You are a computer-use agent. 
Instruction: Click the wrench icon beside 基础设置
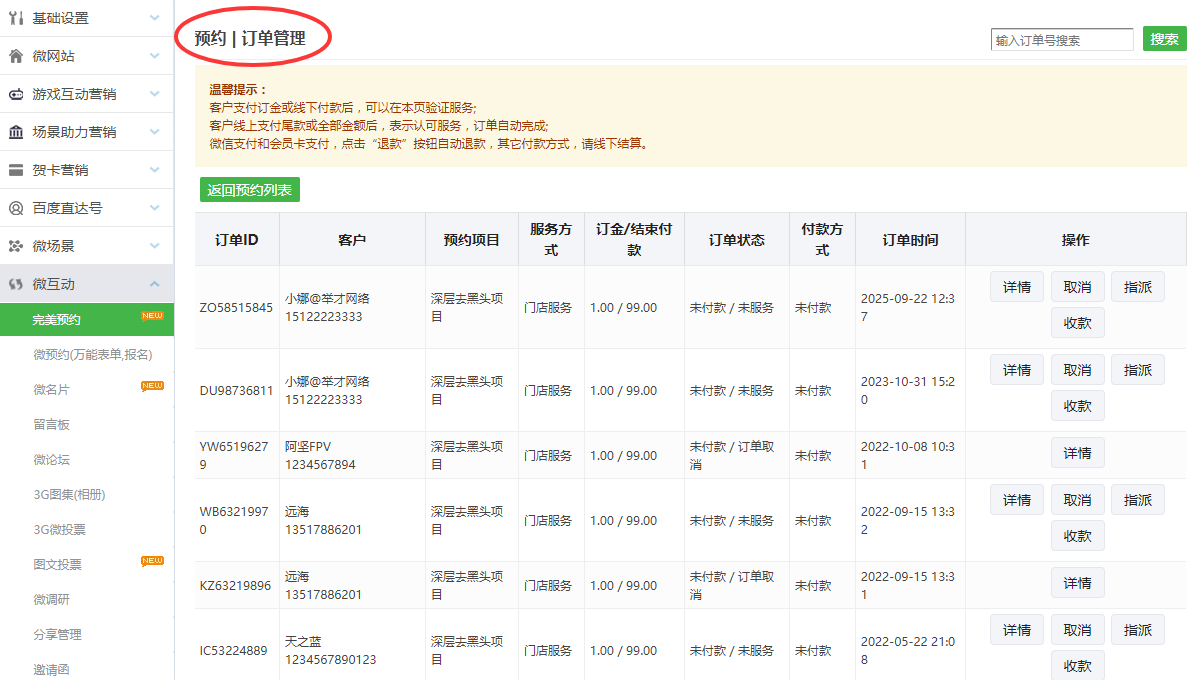pyautogui.click(x=16, y=18)
